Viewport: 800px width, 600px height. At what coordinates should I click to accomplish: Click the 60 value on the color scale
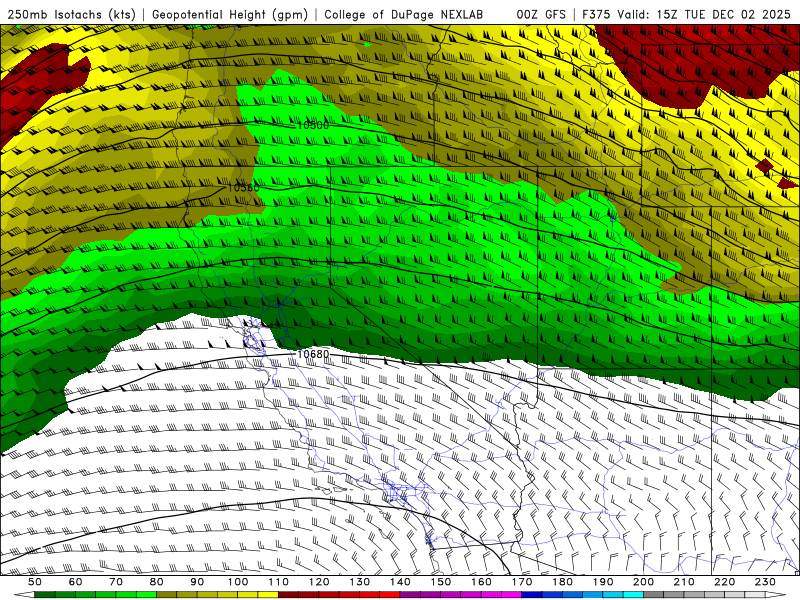75,582
